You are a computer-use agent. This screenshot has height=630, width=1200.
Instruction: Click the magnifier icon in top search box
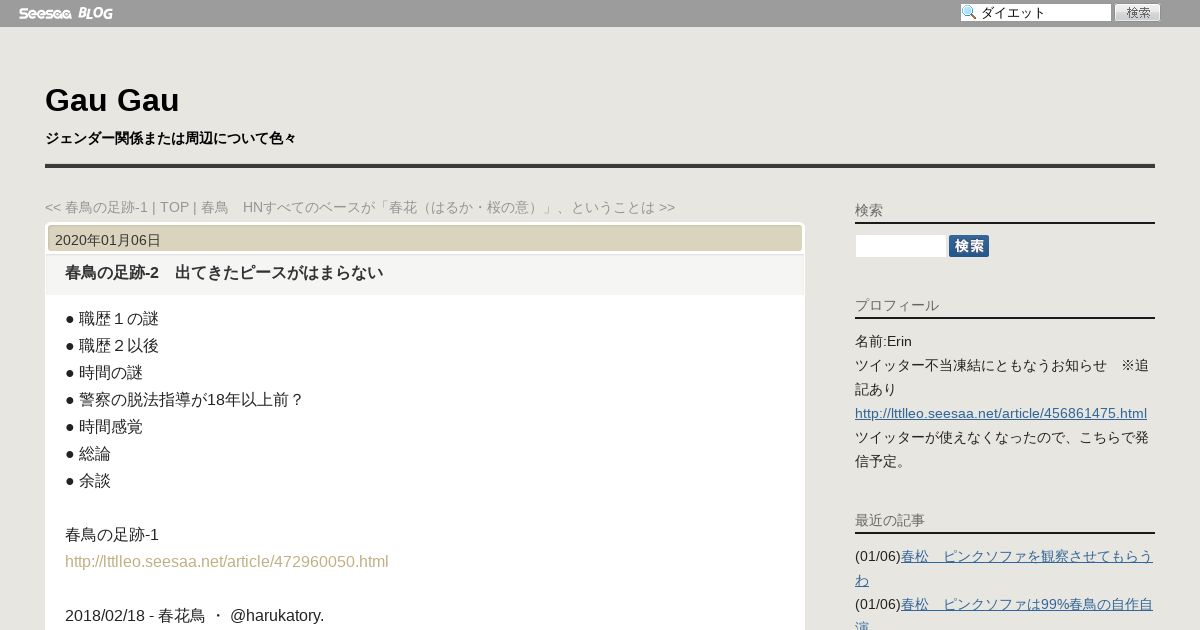[x=969, y=12]
